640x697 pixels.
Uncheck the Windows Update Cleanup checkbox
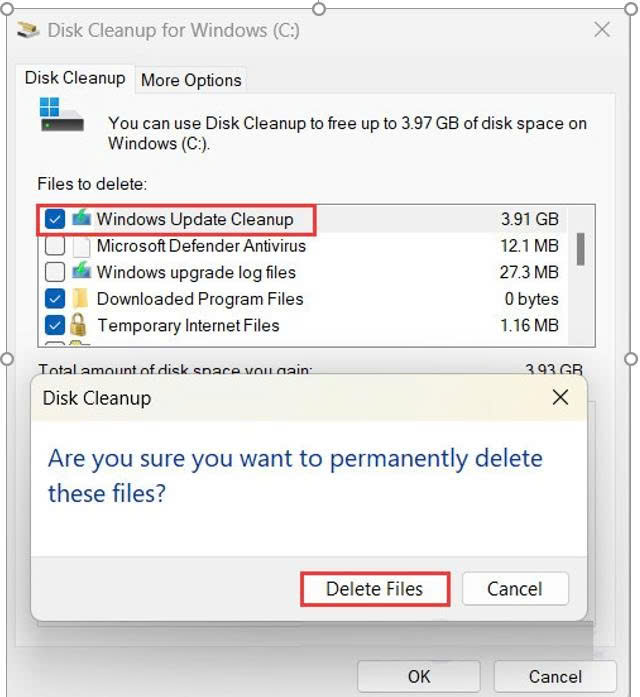[x=55, y=219]
